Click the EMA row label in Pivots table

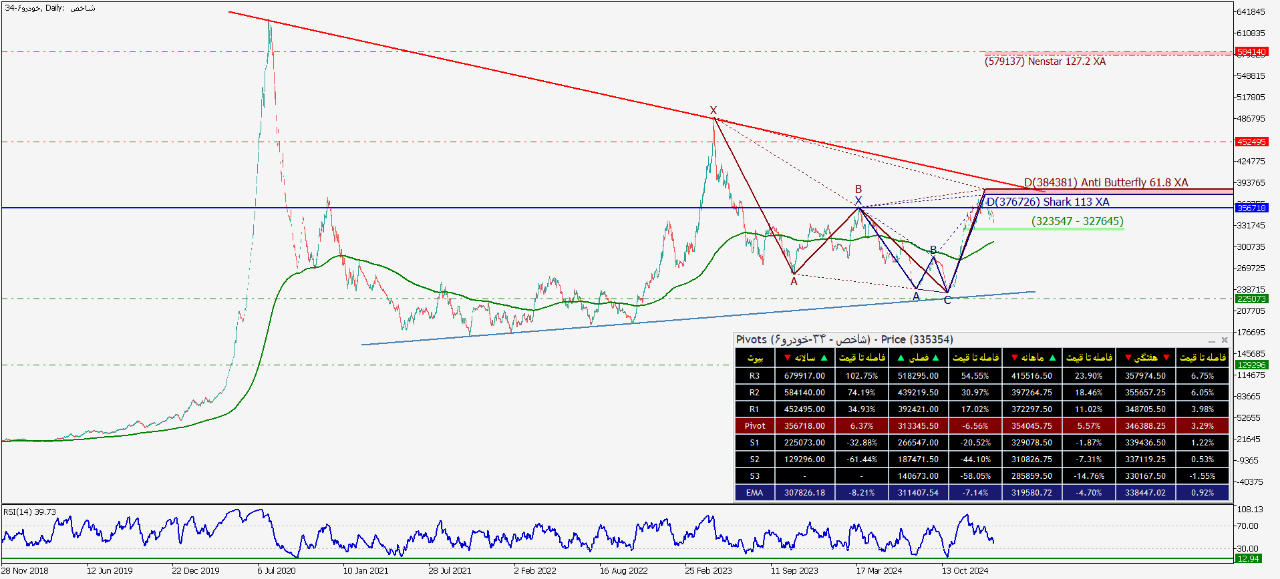755,492
